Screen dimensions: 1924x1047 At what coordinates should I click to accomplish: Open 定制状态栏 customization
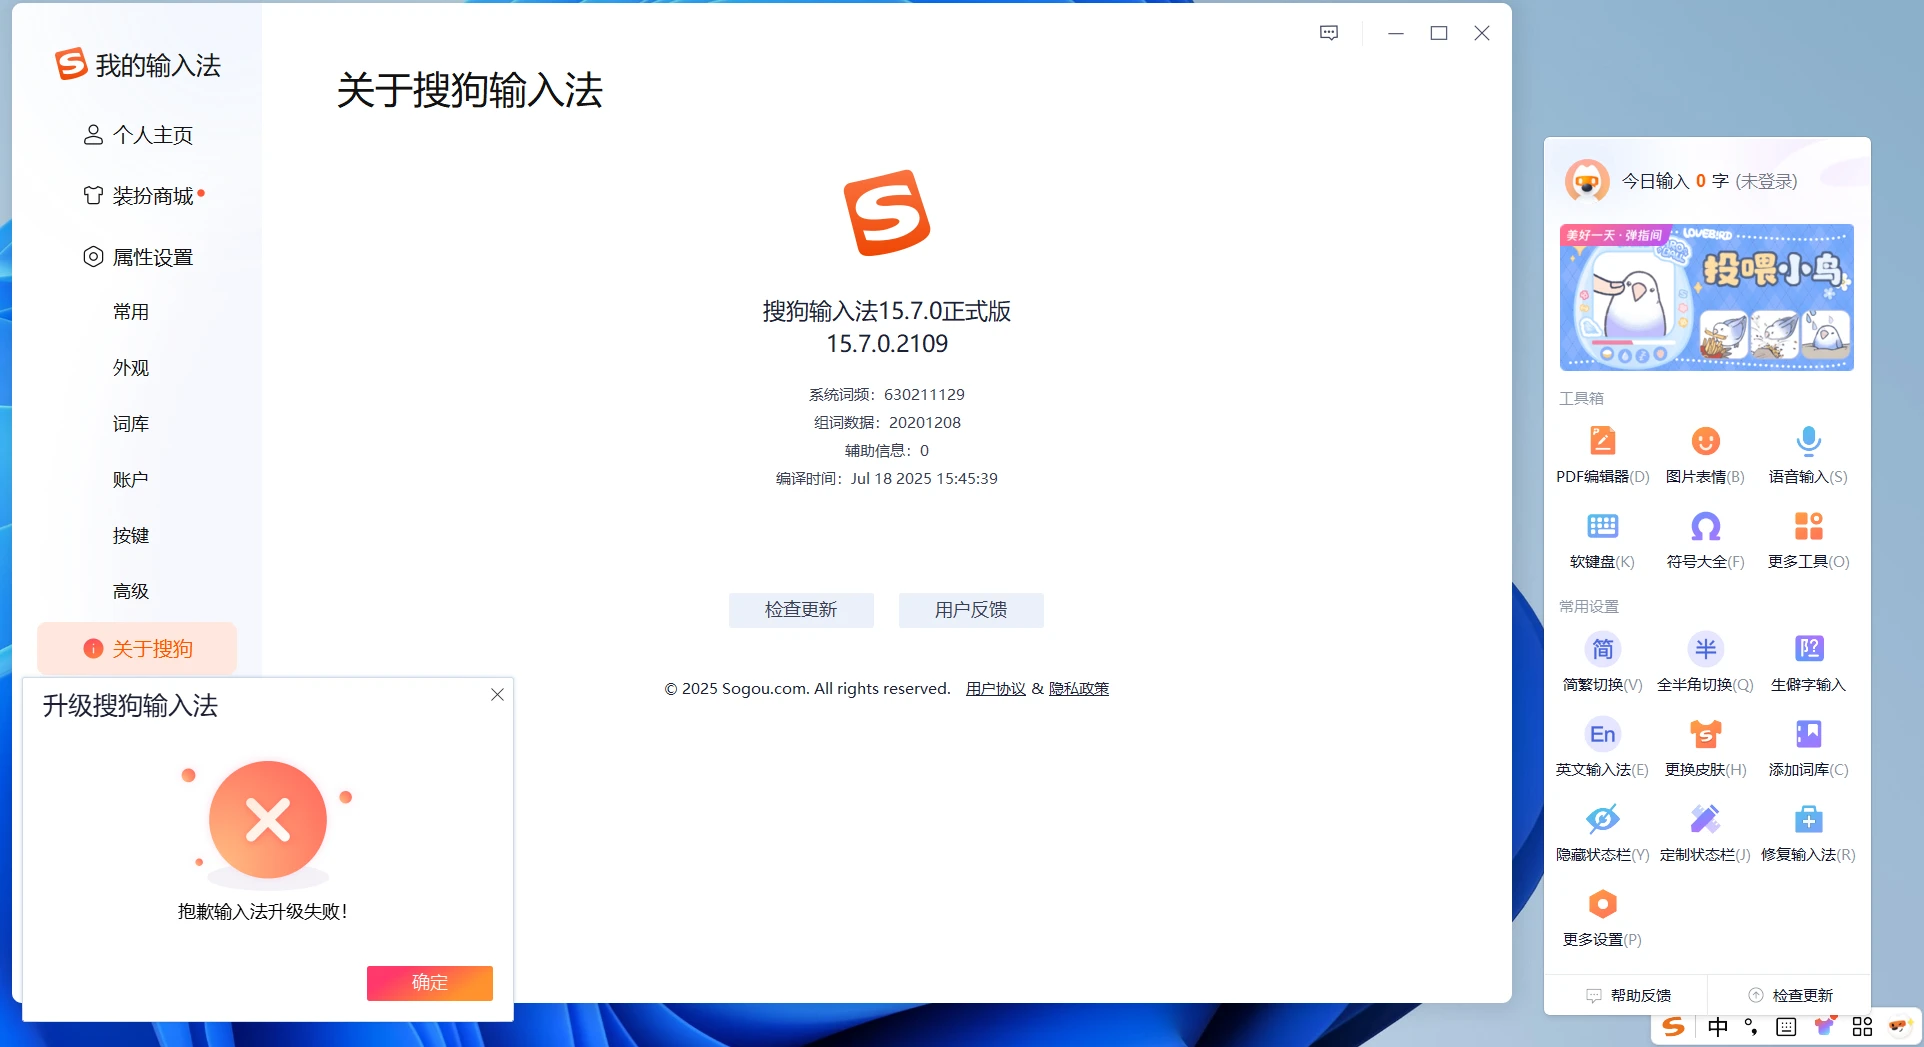point(1705,819)
